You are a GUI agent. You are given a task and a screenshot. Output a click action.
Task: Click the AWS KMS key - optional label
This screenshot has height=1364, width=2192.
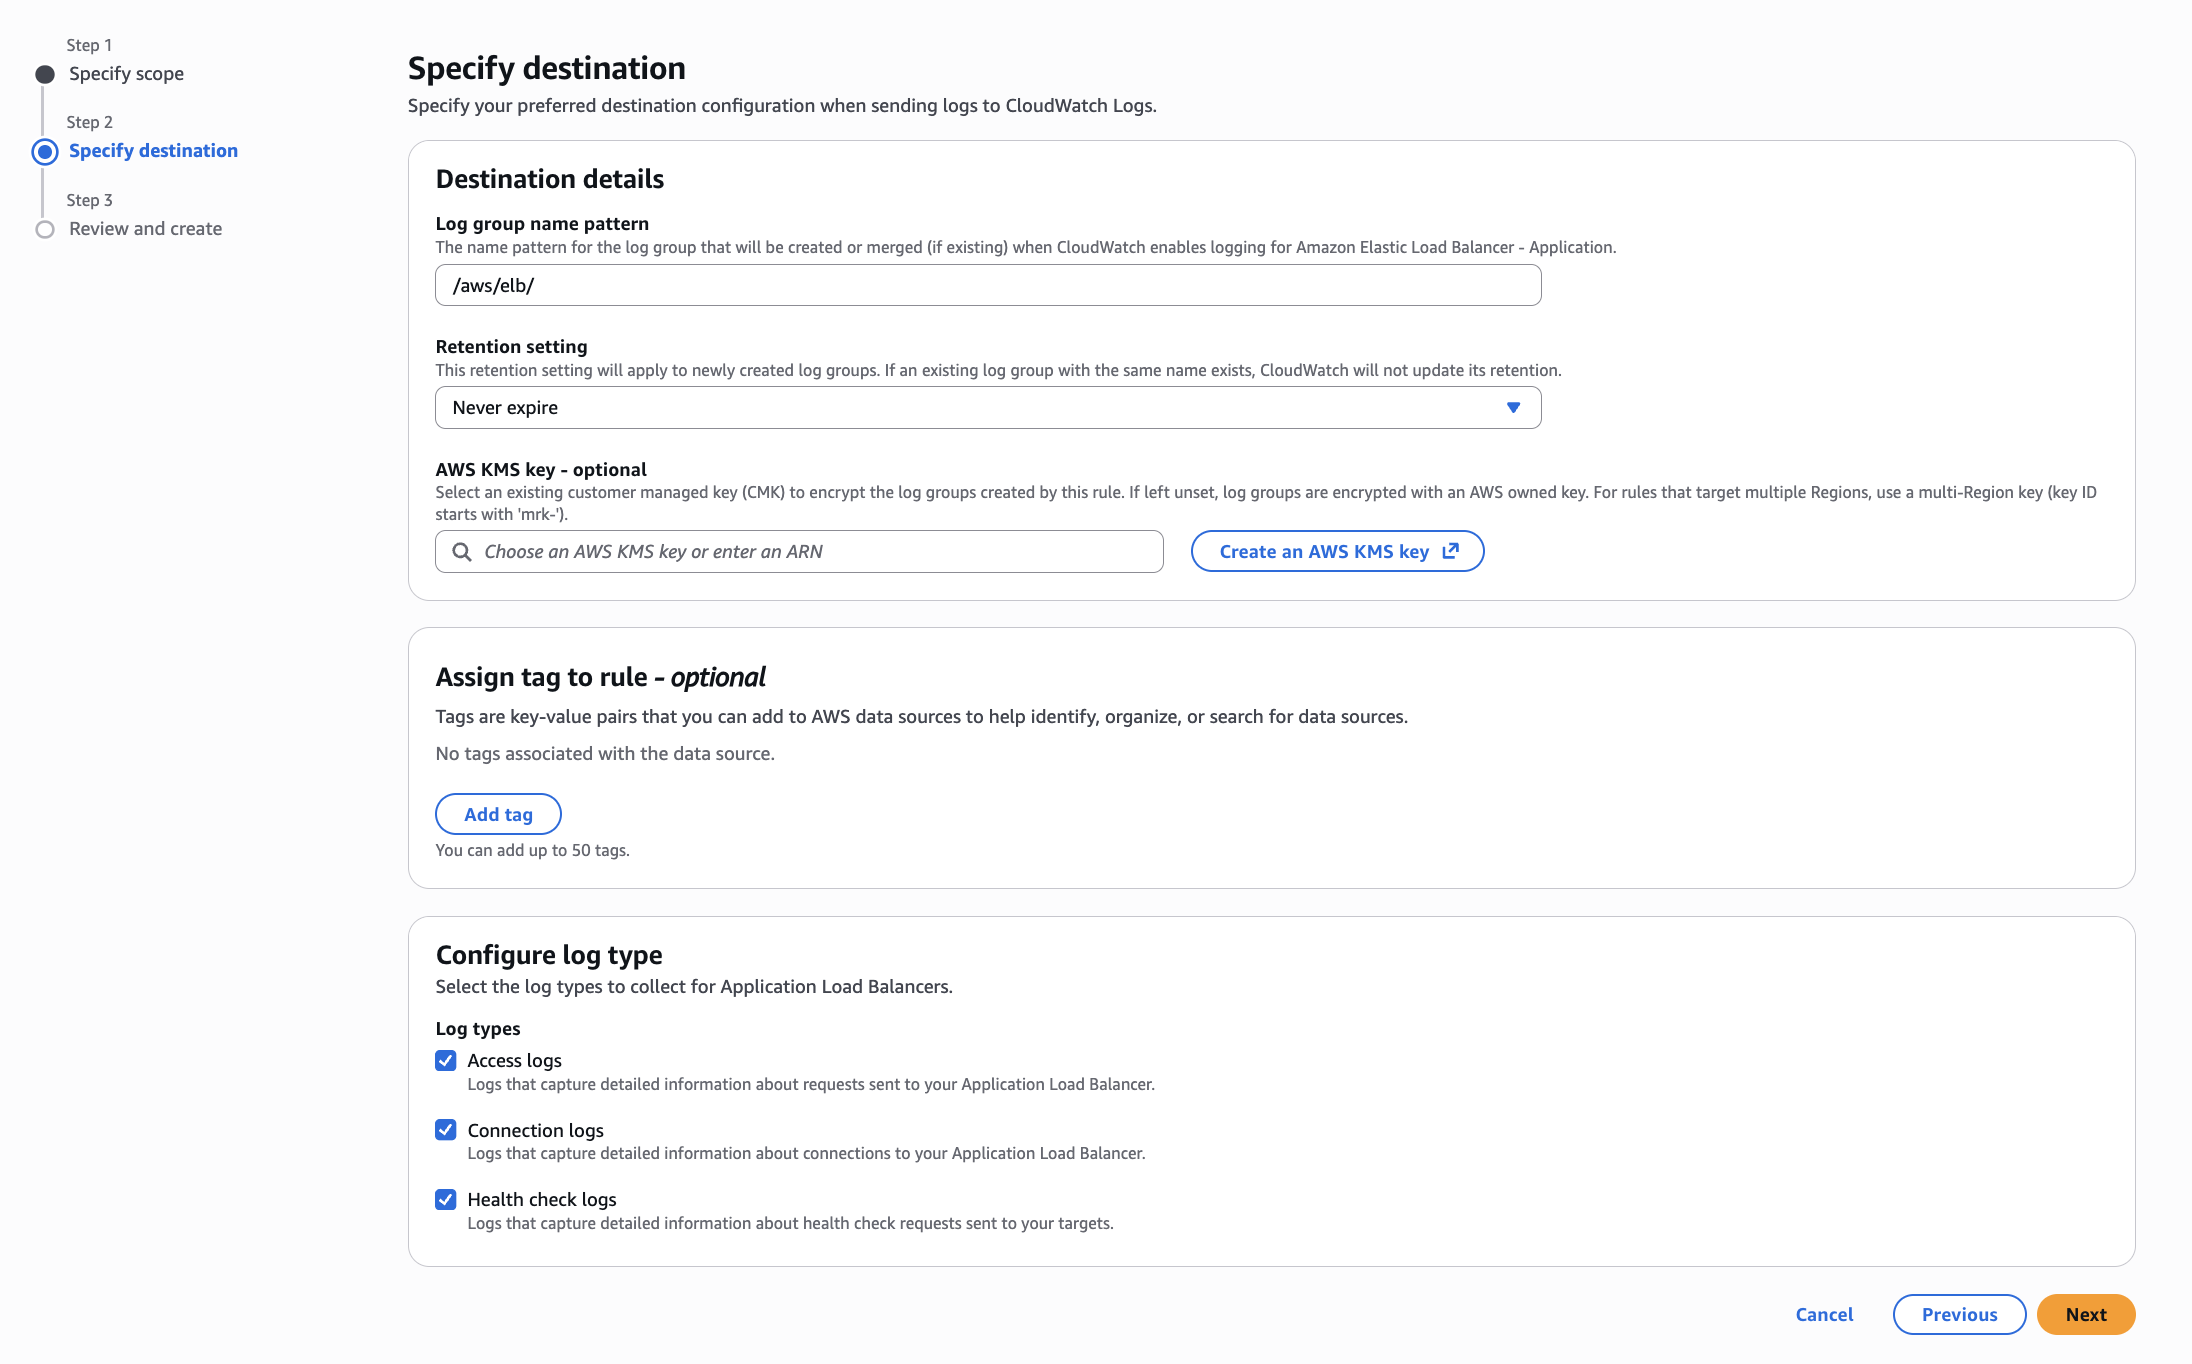[x=541, y=469]
